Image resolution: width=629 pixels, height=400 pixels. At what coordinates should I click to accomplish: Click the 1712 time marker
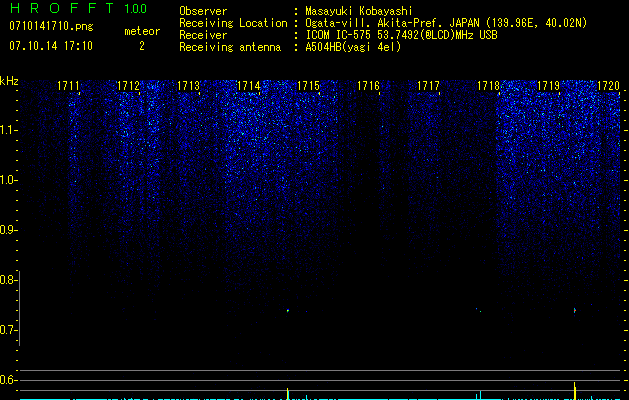(x=128, y=86)
